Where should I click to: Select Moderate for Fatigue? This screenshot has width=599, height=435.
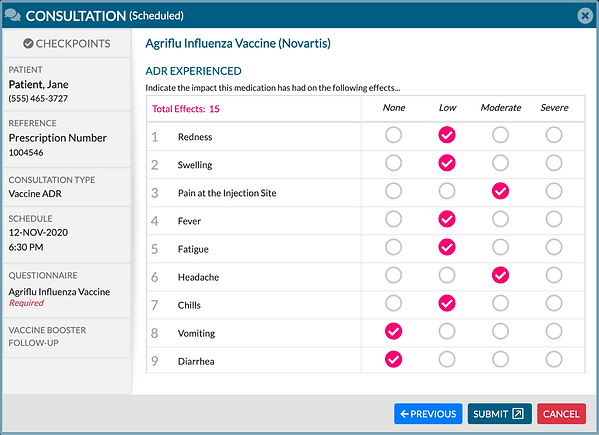500,247
